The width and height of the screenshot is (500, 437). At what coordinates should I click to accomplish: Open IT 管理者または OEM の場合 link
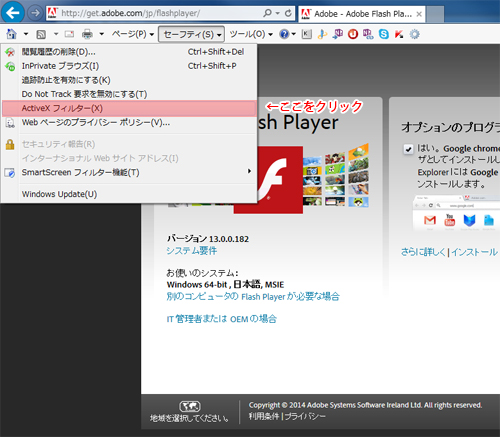coord(222,319)
